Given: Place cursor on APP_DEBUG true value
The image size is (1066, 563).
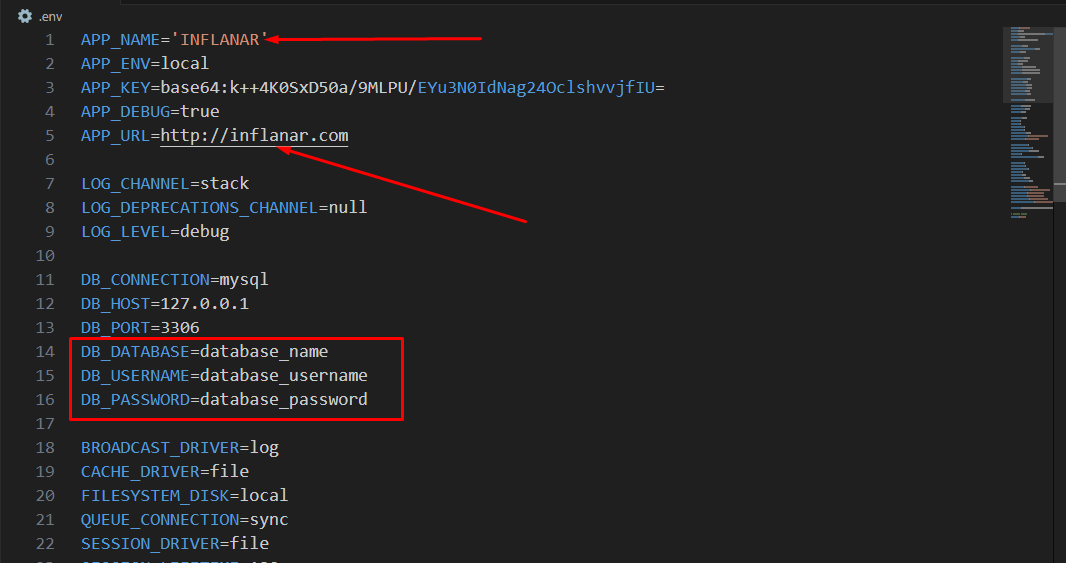Looking at the screenshot, I should (200, 111).
